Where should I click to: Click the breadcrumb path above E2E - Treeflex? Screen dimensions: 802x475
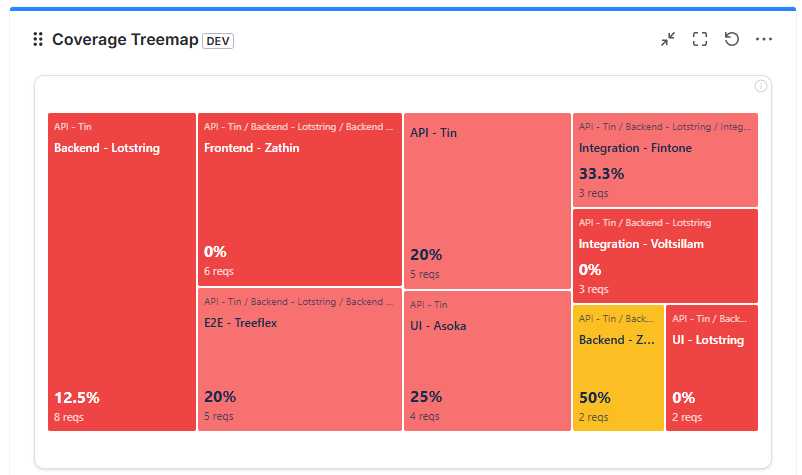299,301
